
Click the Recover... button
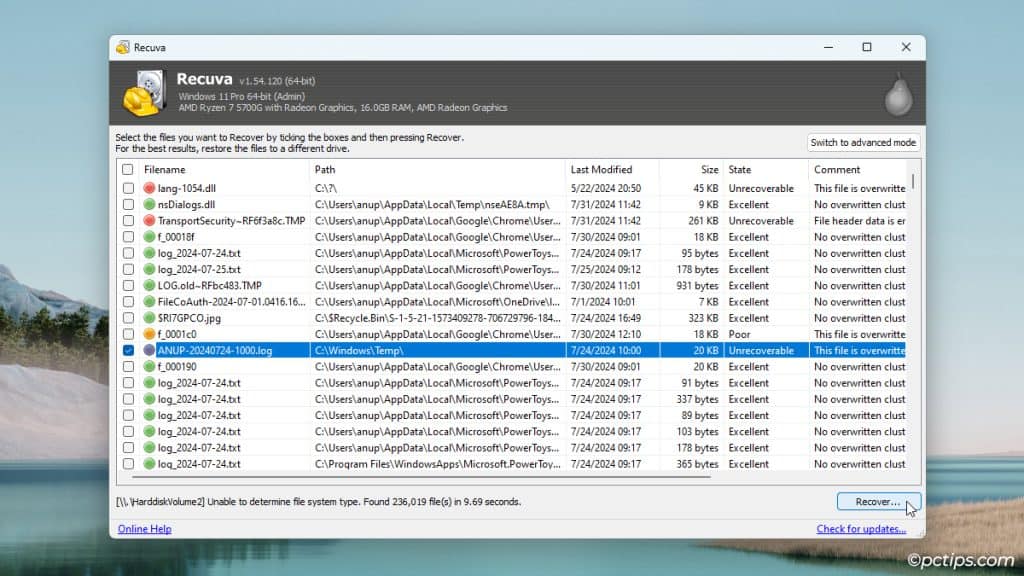coord(876,501)
